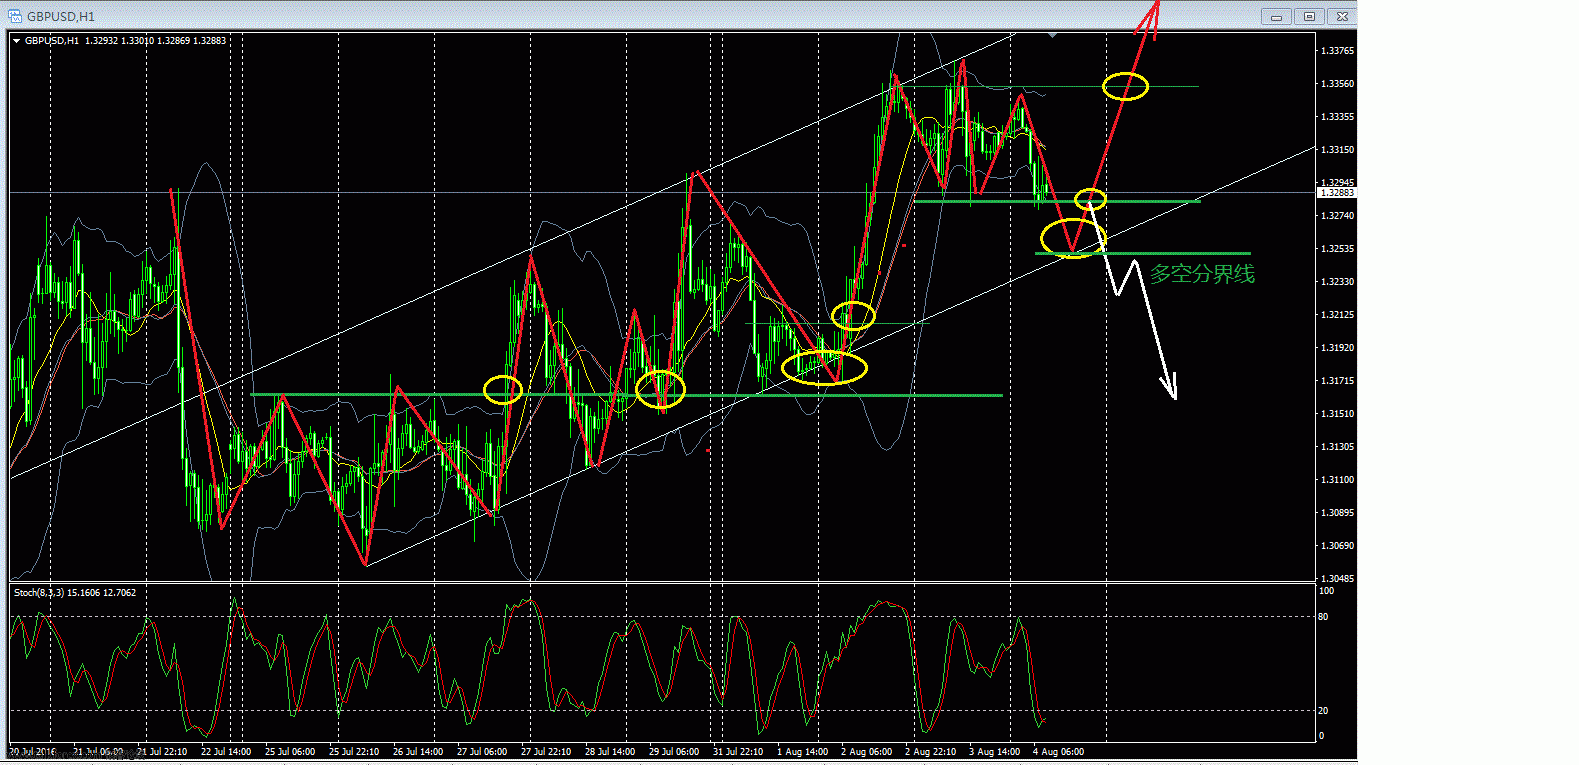1579x765 pixels.
Task: Select the GBPUSD,H1 title bar text
Action: pos(61,17)
